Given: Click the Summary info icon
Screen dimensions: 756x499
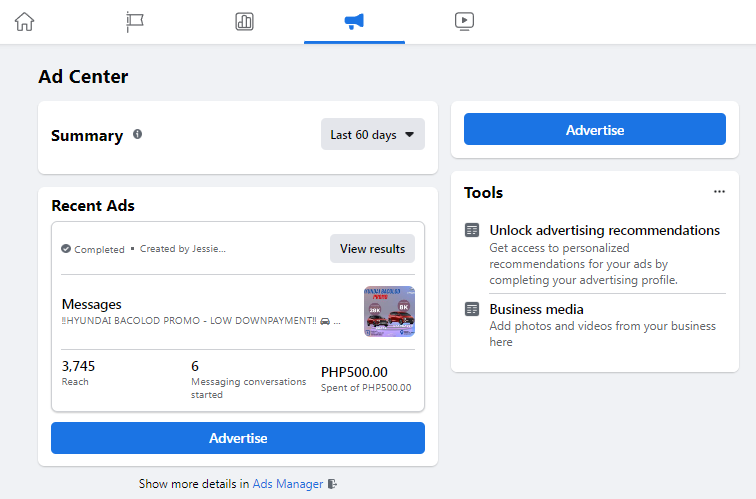Looking at the screenshot, I should [138, 134].
